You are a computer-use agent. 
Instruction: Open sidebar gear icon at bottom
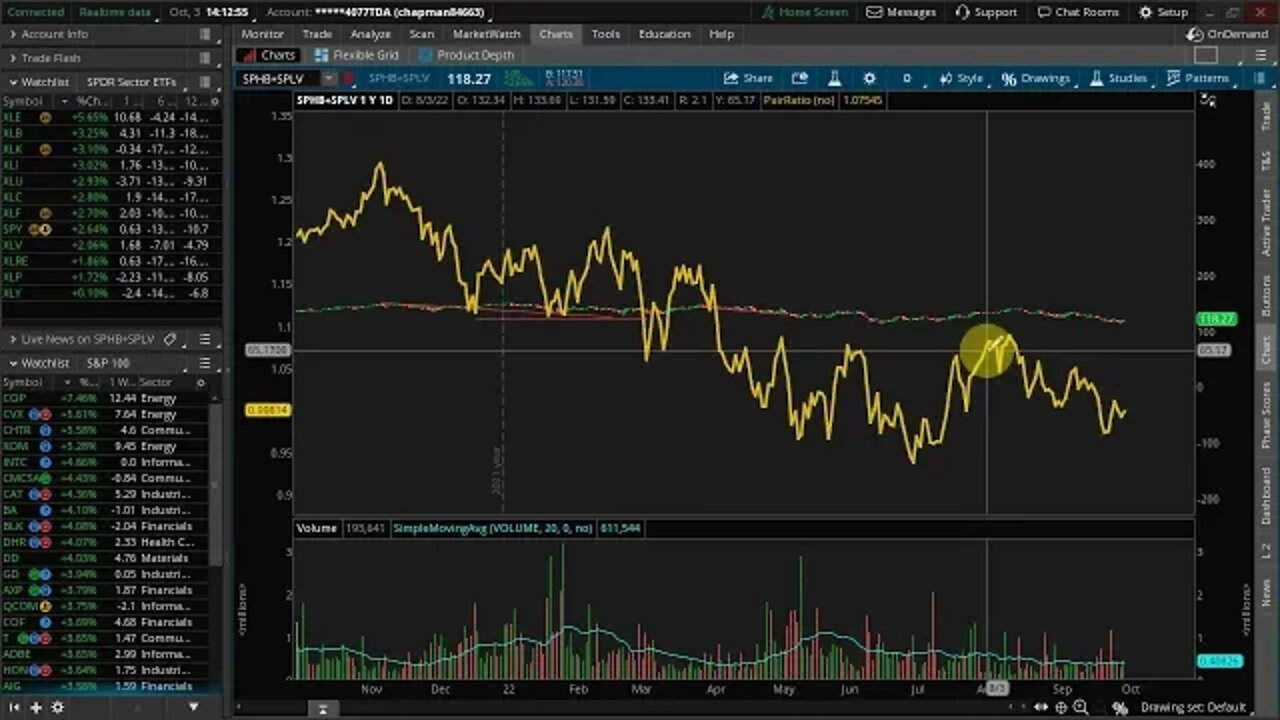click(x=57, y=707)
